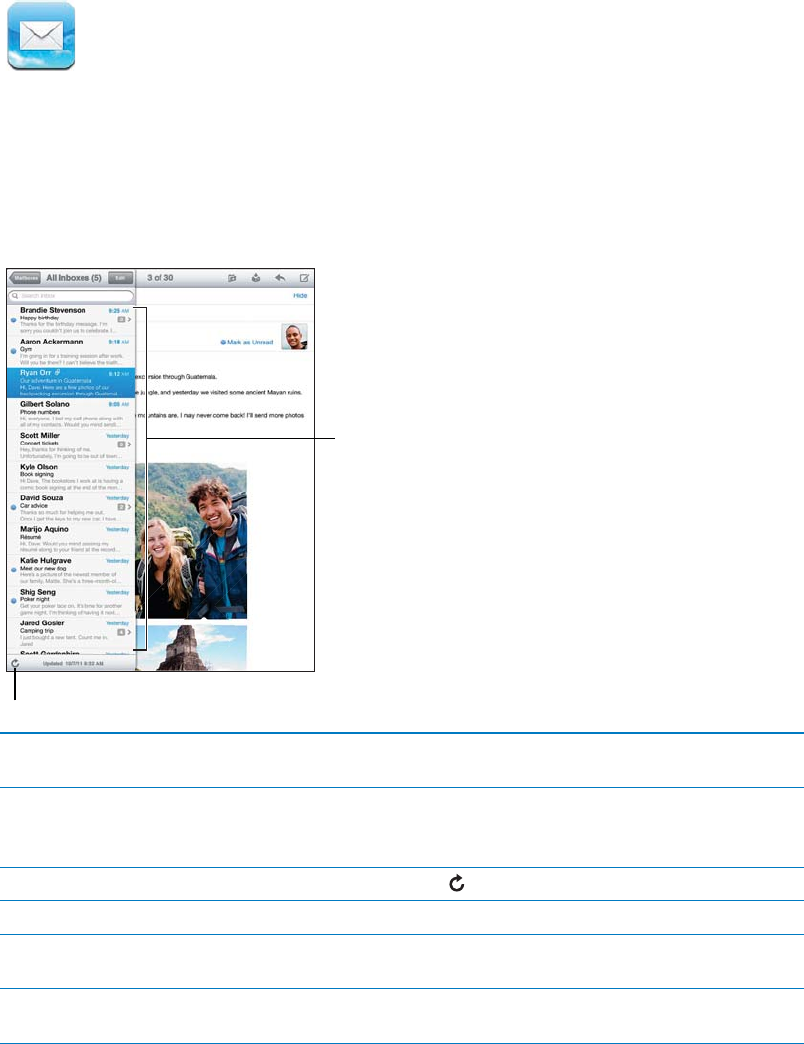Open Kyle Olson's Book signing message
Viewport: 804px width, 1044px height.
click(x=71, y=477)
